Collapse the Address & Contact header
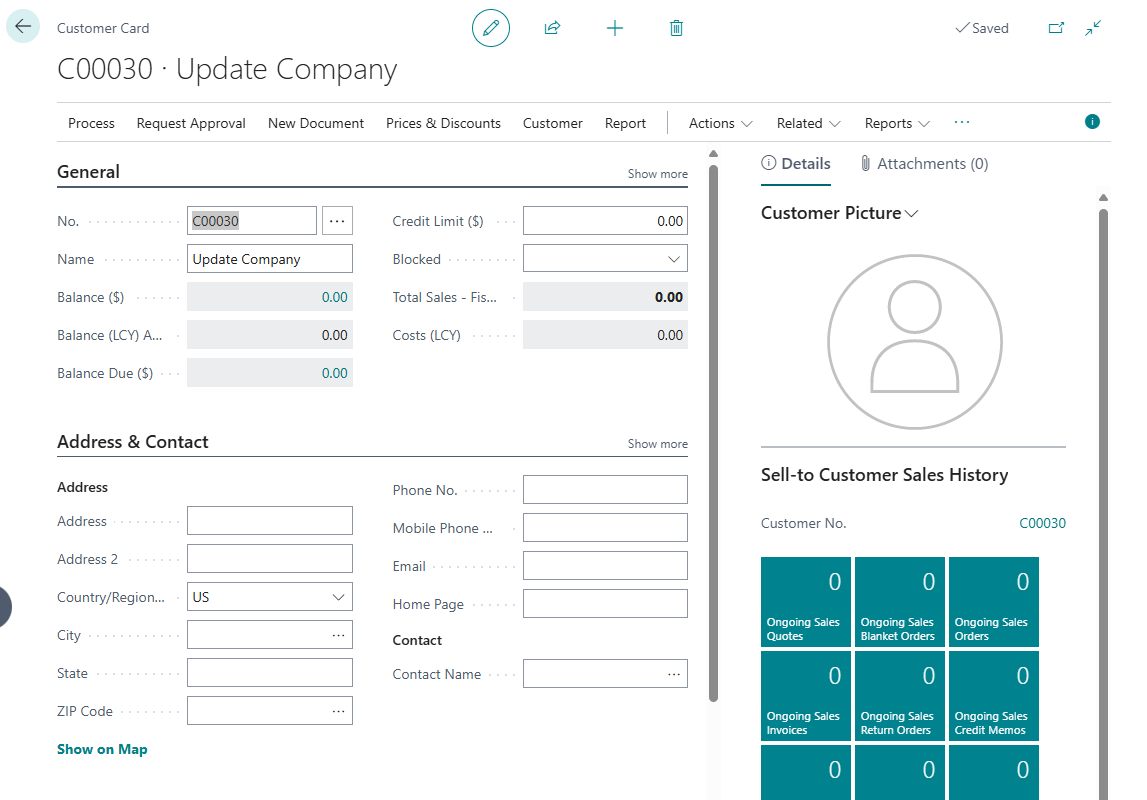This screenshot has height=800, width=1147. coord(132,442)
